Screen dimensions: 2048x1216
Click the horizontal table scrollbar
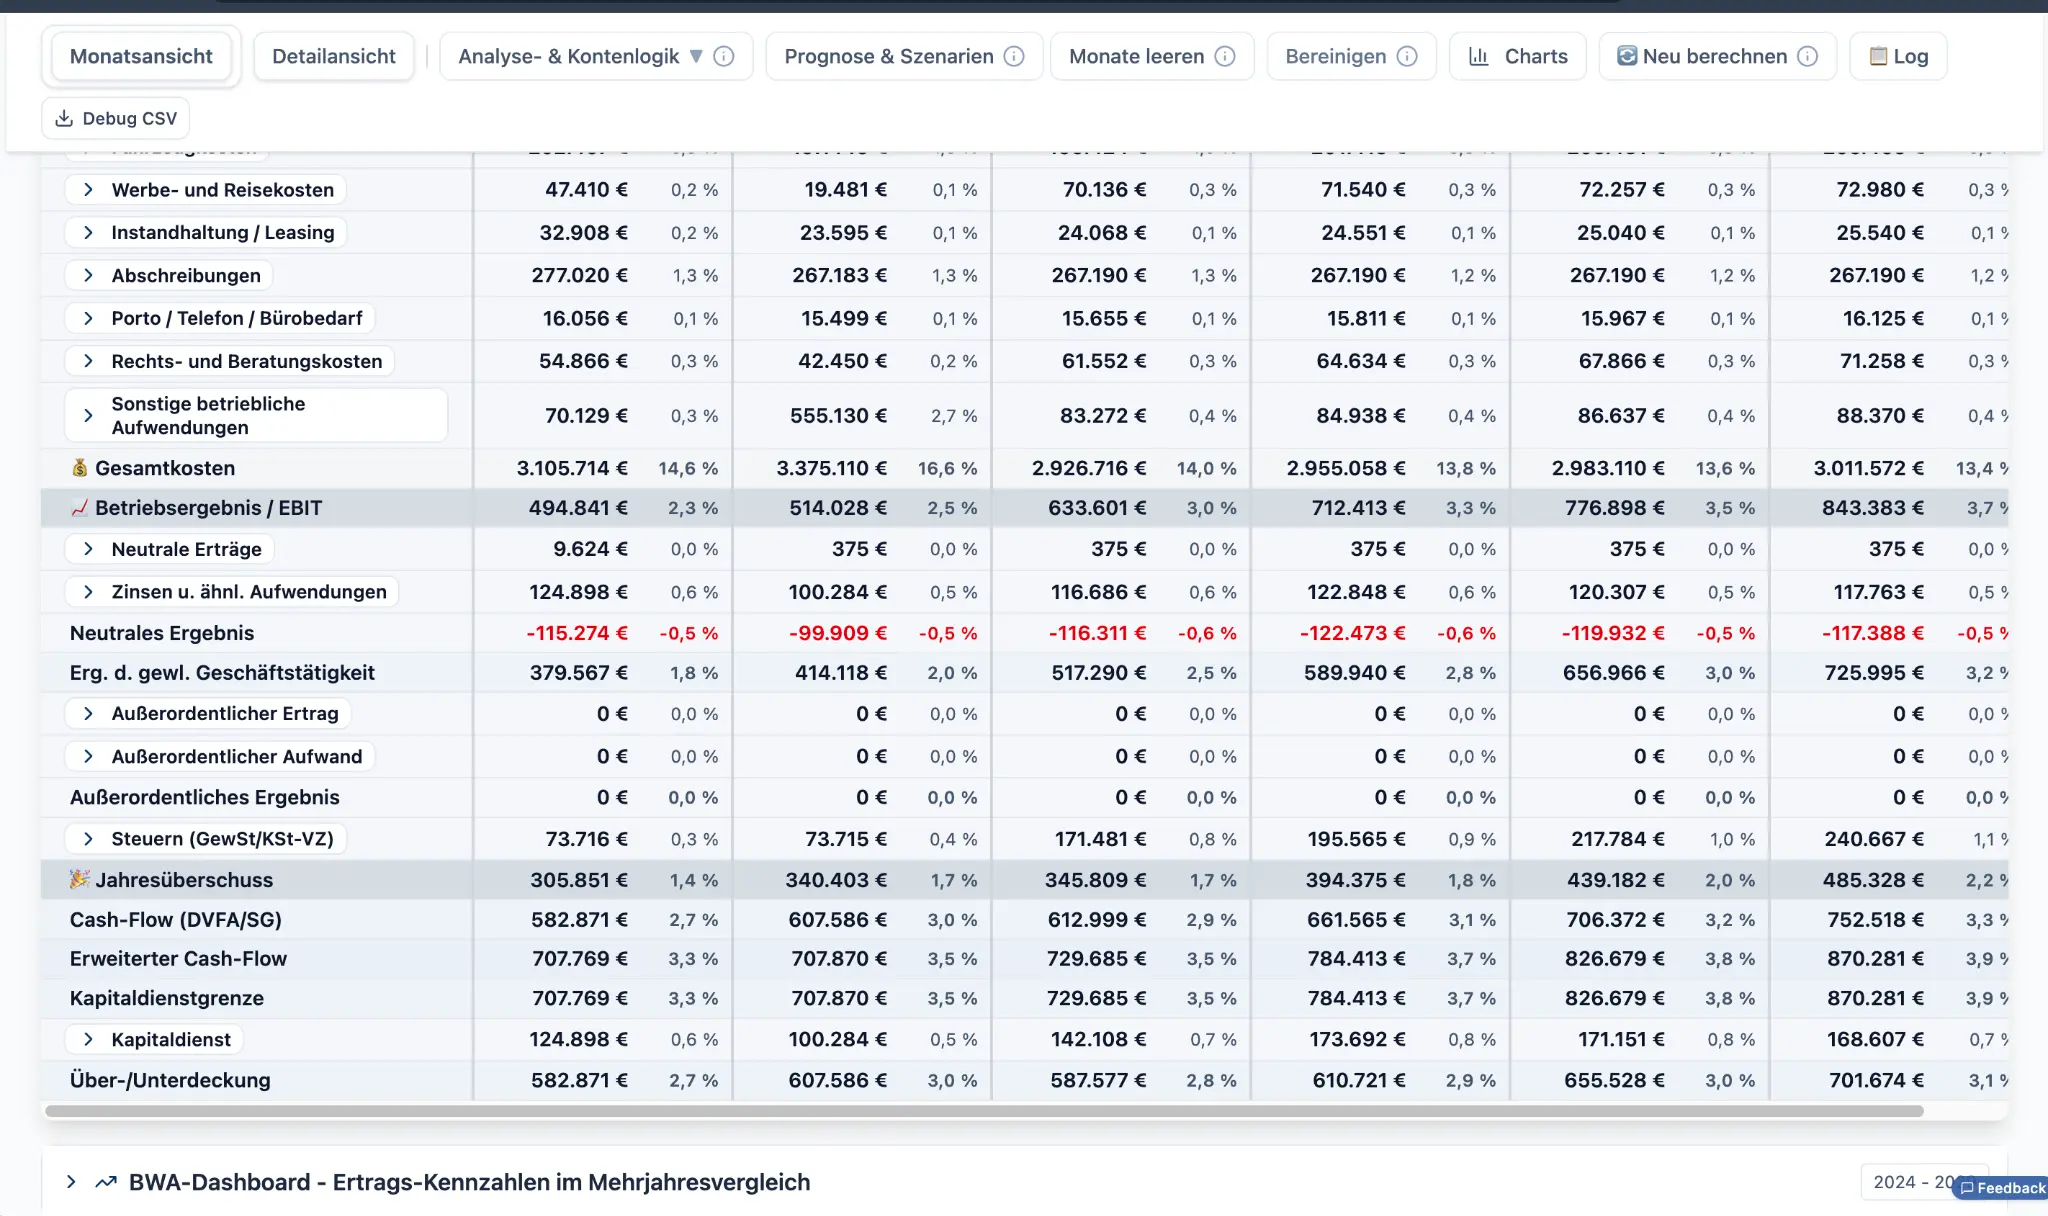pos(984,1111)
